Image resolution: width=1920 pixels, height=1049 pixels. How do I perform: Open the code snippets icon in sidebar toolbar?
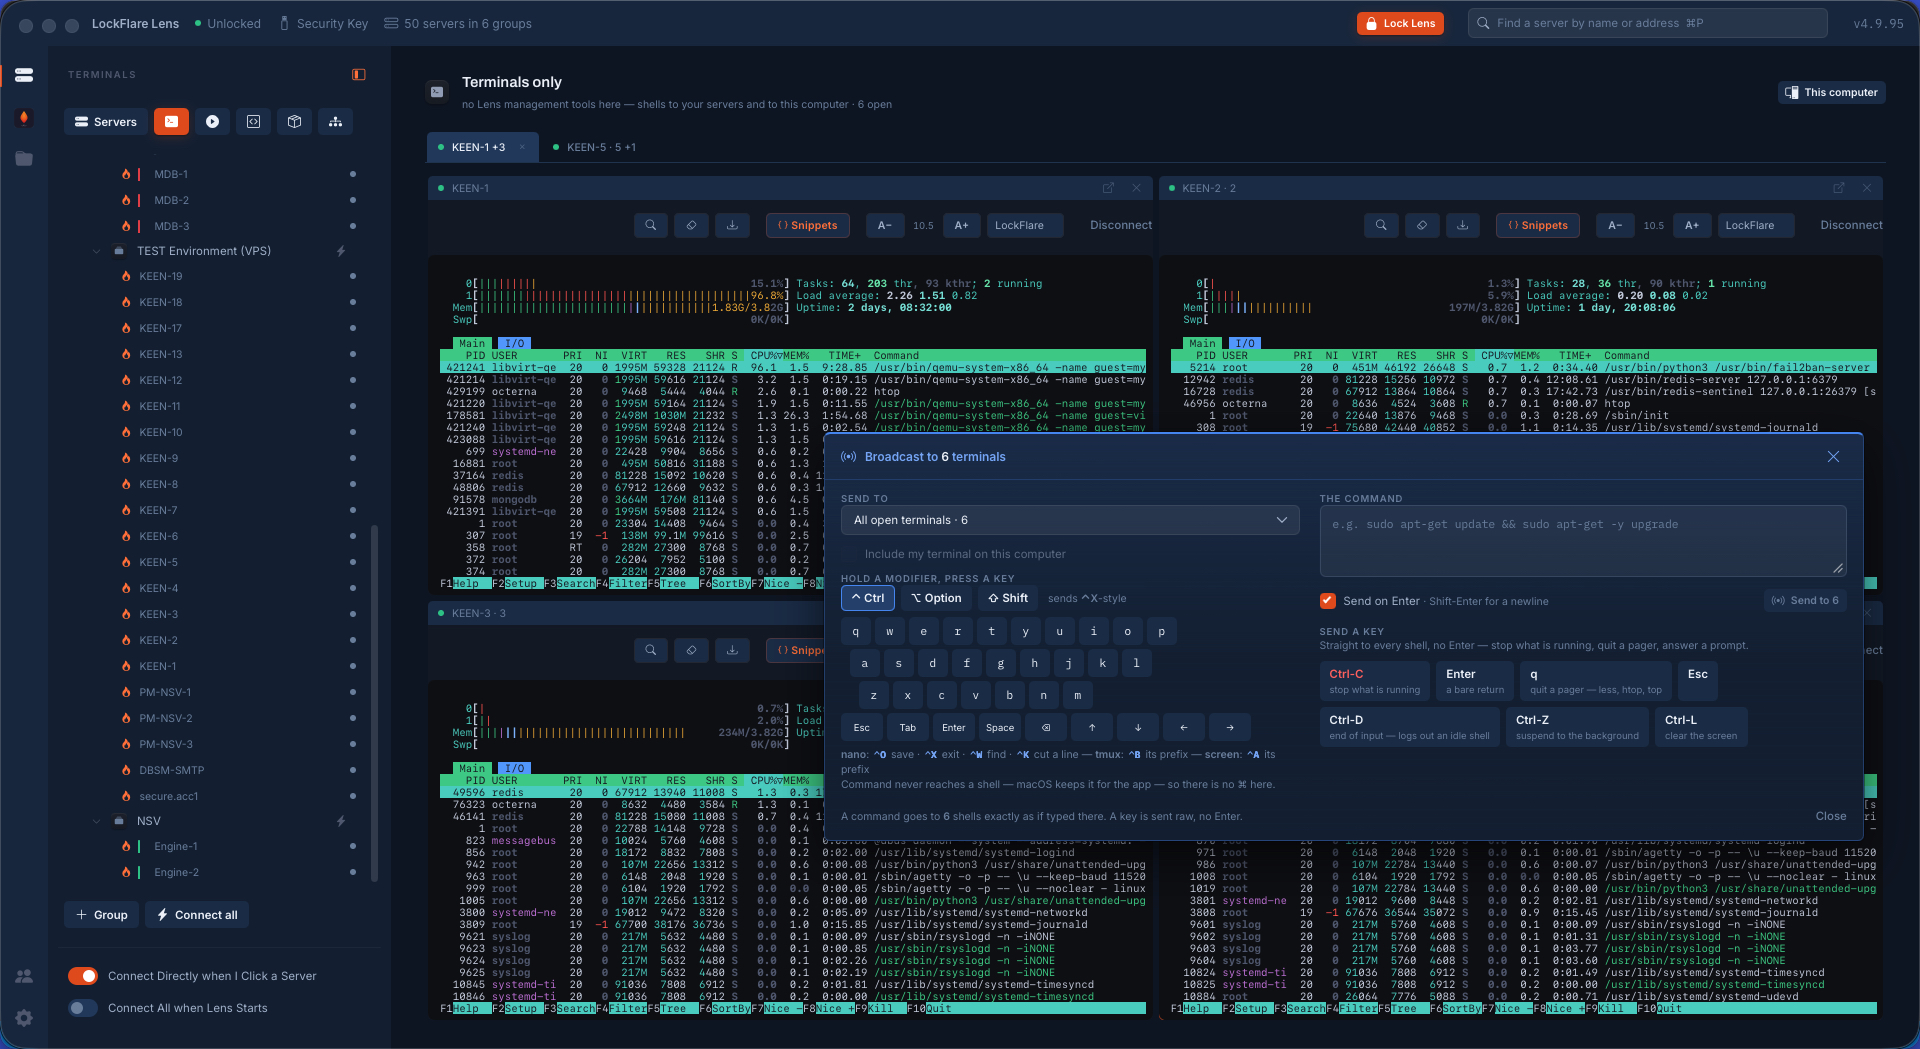[x=253, y=122]
